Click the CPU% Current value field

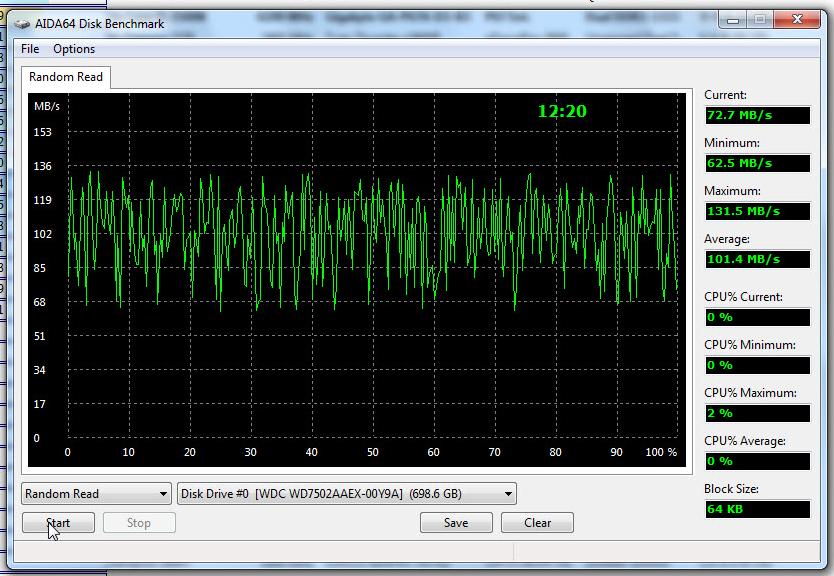pos(757,318)
